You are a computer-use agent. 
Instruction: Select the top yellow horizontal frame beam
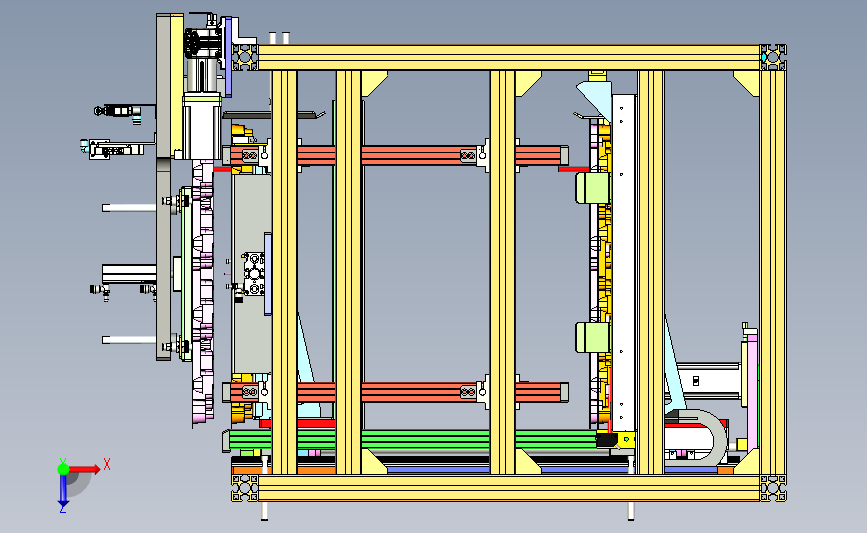point(509,58)
